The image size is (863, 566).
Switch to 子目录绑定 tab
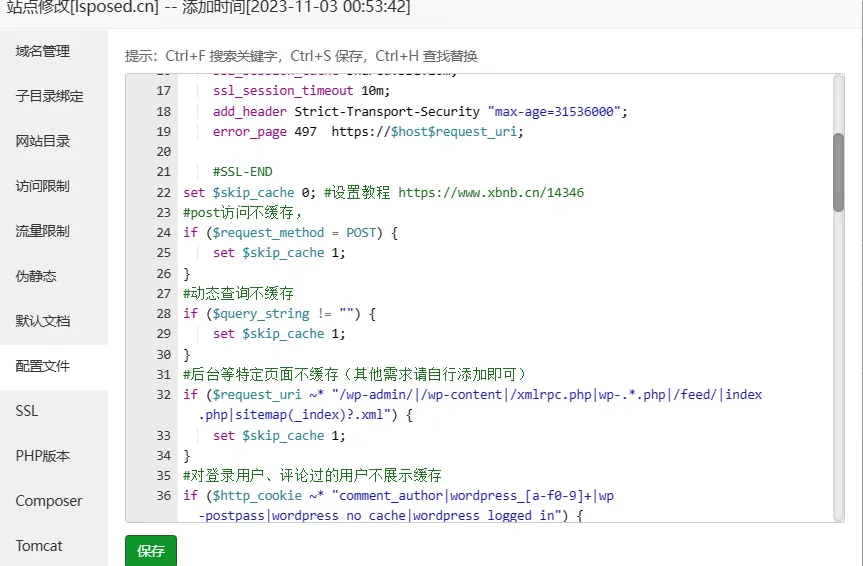[x=54, y=96]
